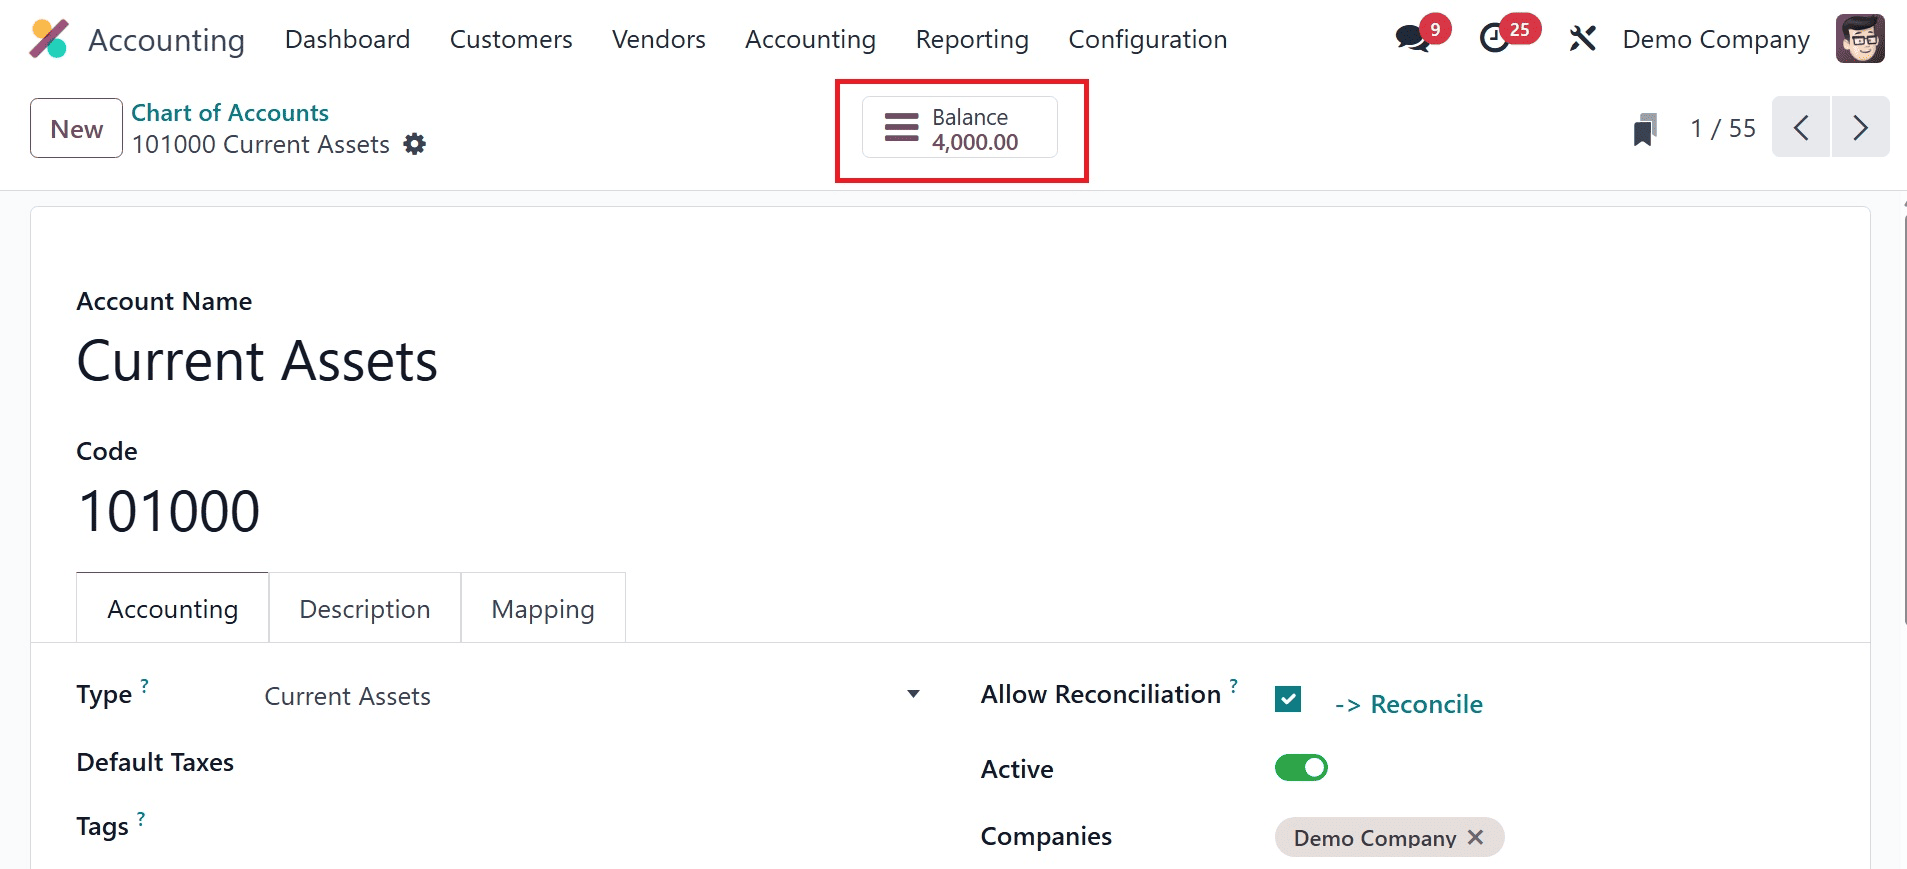This screenshot has height=869, width=1907.
Task: Click the help tooltip beside Tags
Action: pos(141,818)
